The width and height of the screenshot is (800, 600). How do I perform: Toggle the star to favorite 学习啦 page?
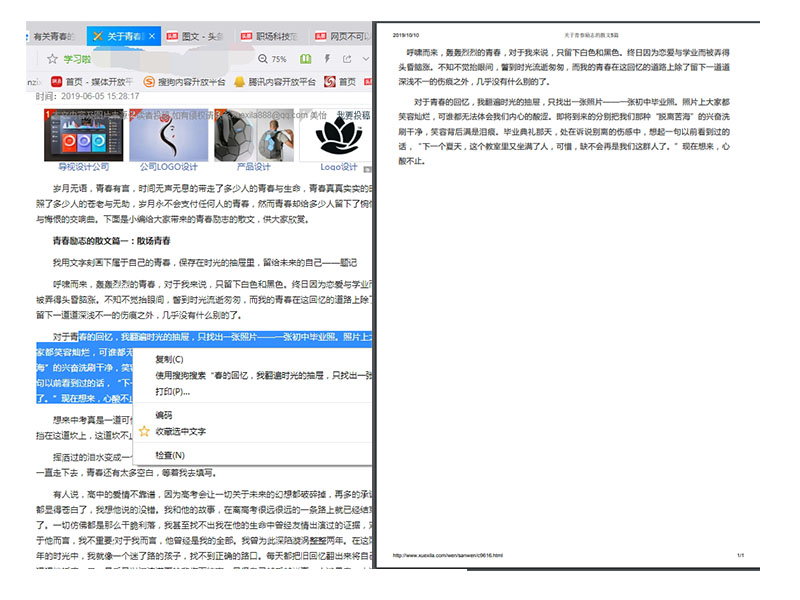50,58
